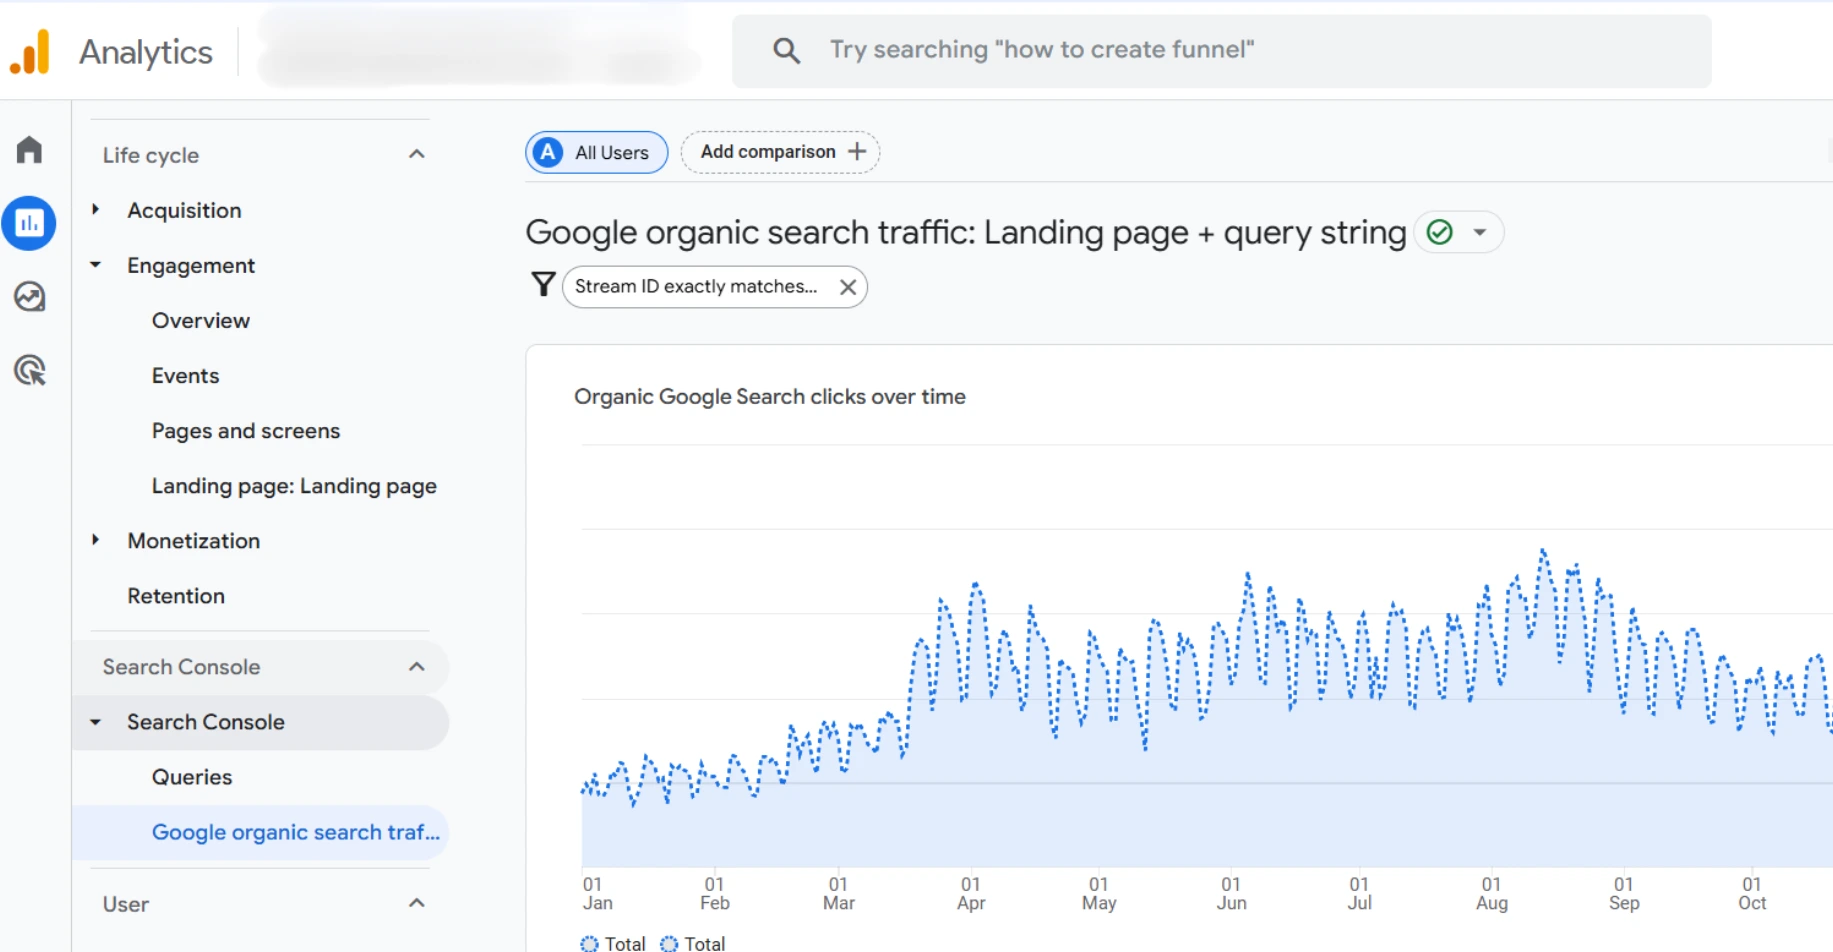Expand the Acquisition menu arrow

pos(96,209)
